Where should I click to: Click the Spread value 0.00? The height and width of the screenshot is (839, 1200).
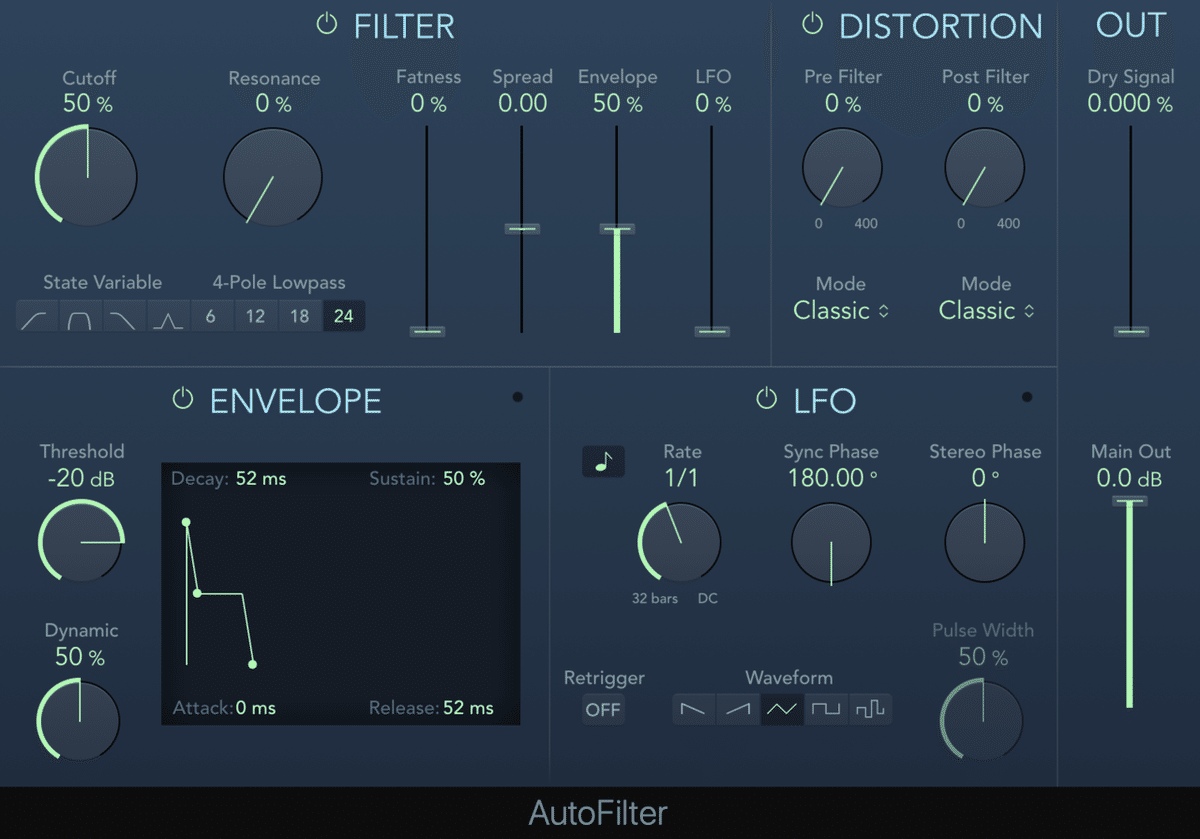522,103
